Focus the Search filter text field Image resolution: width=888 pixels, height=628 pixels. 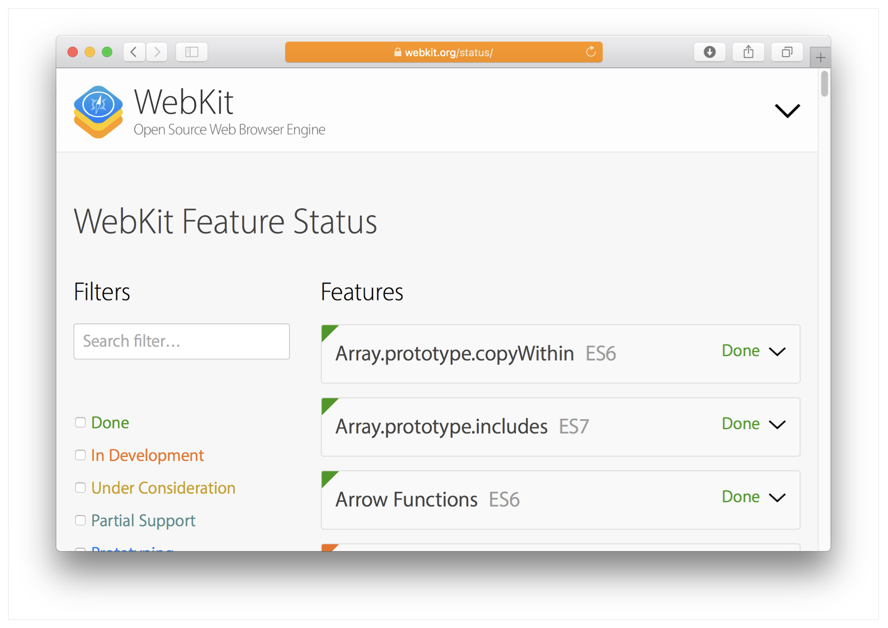pos(182,341)
